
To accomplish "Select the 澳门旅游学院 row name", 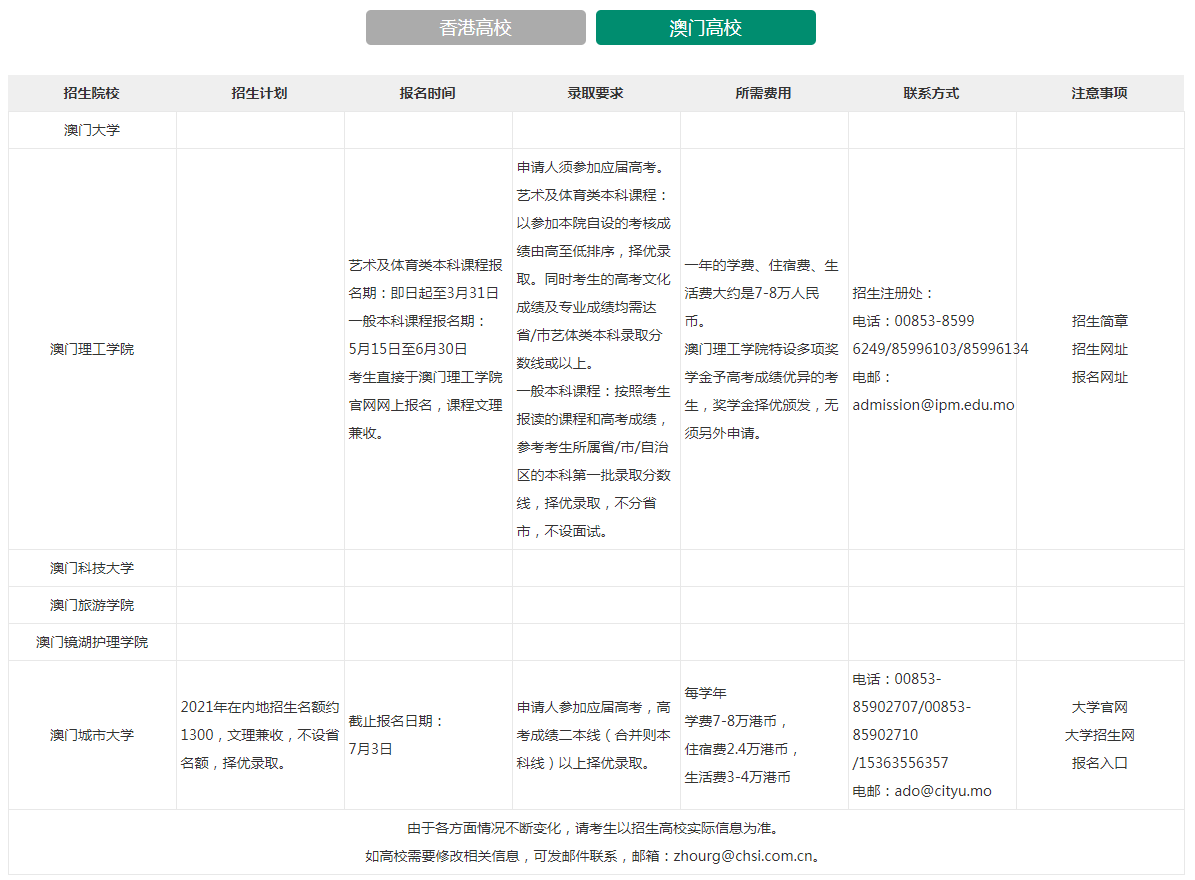I will pyautogui.click(x=92, y=606).
